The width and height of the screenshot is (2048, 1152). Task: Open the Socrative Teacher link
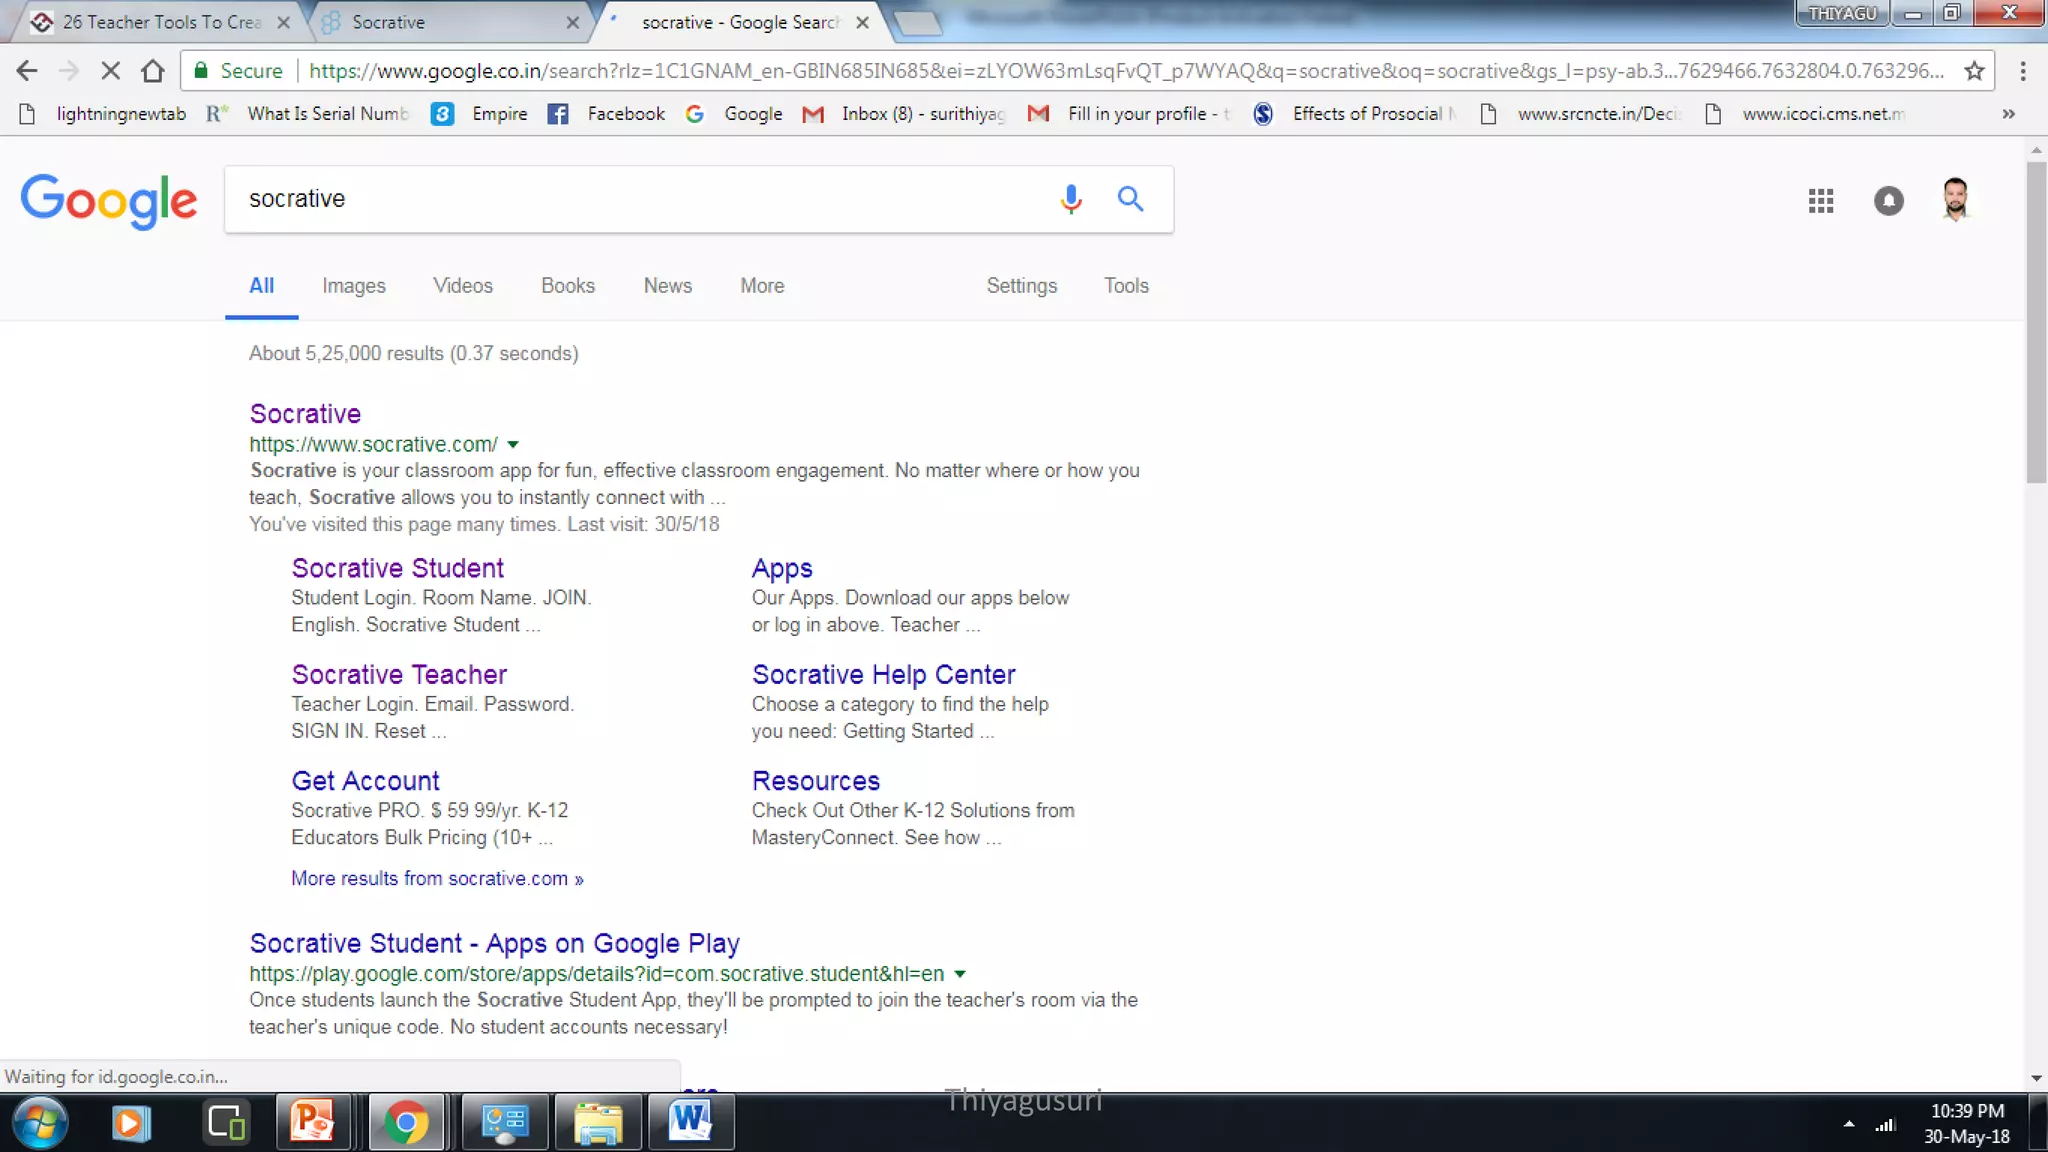pos(399,675)
